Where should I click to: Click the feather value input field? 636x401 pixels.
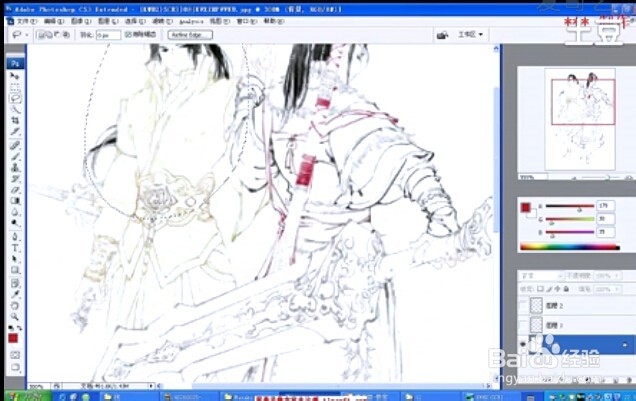point(108,35)
